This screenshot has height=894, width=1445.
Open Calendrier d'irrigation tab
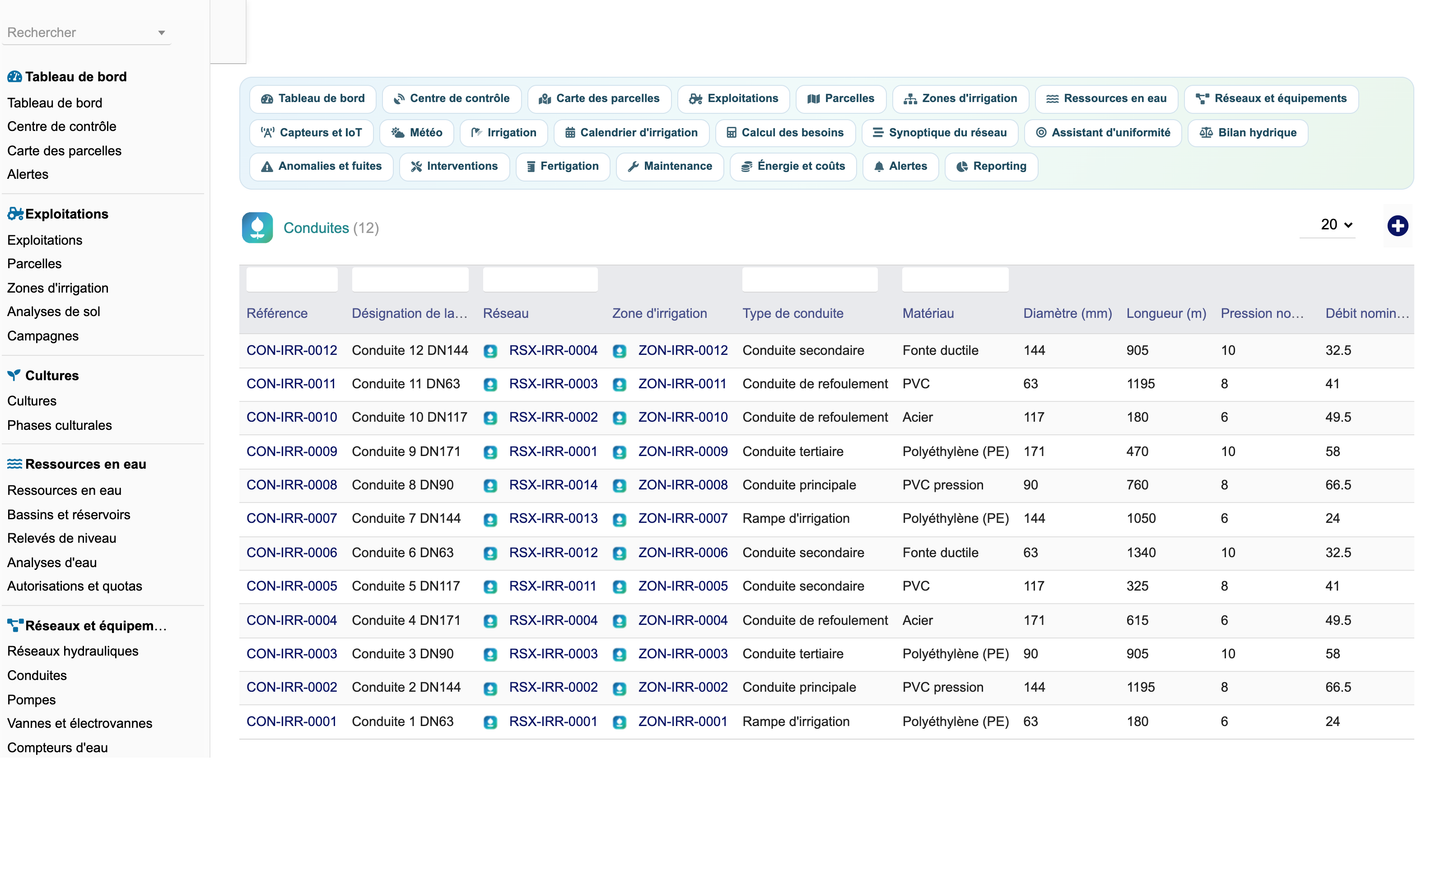(x=631, y=133)
